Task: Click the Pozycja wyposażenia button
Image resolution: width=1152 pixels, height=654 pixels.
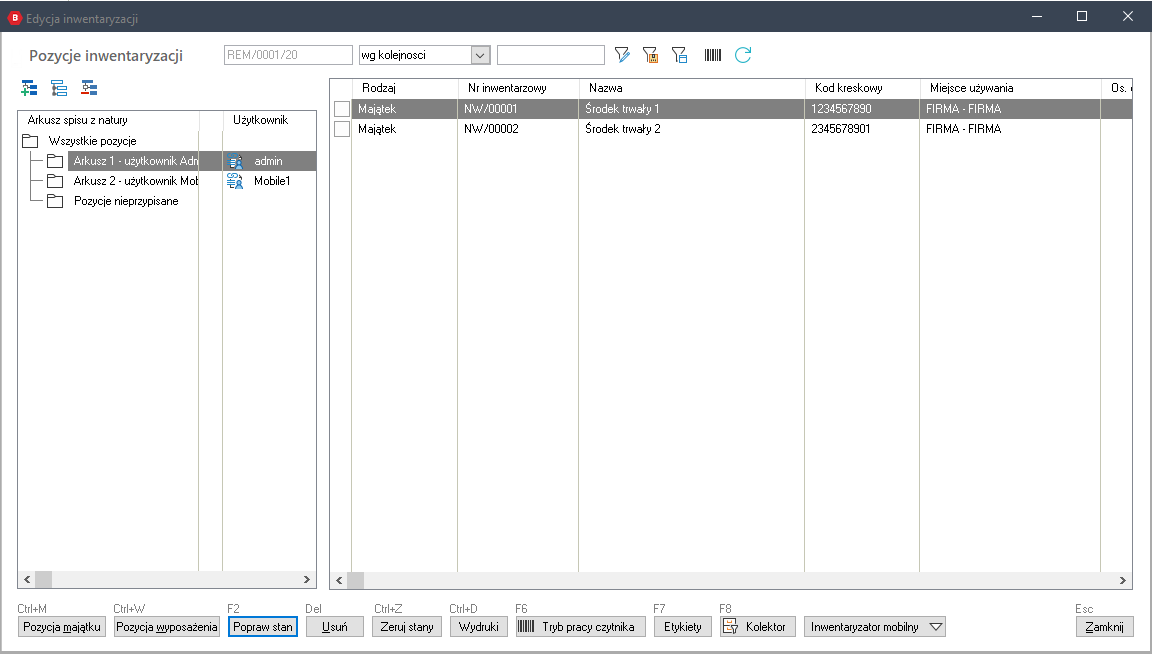Action: (x=167, y=627)
